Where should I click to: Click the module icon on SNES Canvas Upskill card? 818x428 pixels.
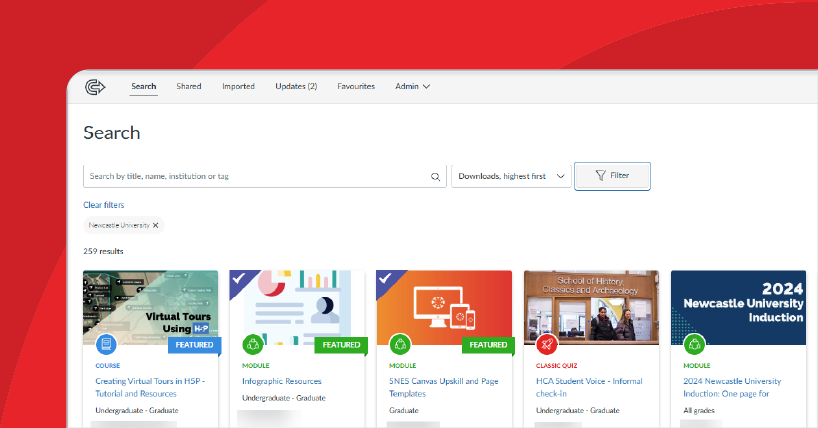400,344
